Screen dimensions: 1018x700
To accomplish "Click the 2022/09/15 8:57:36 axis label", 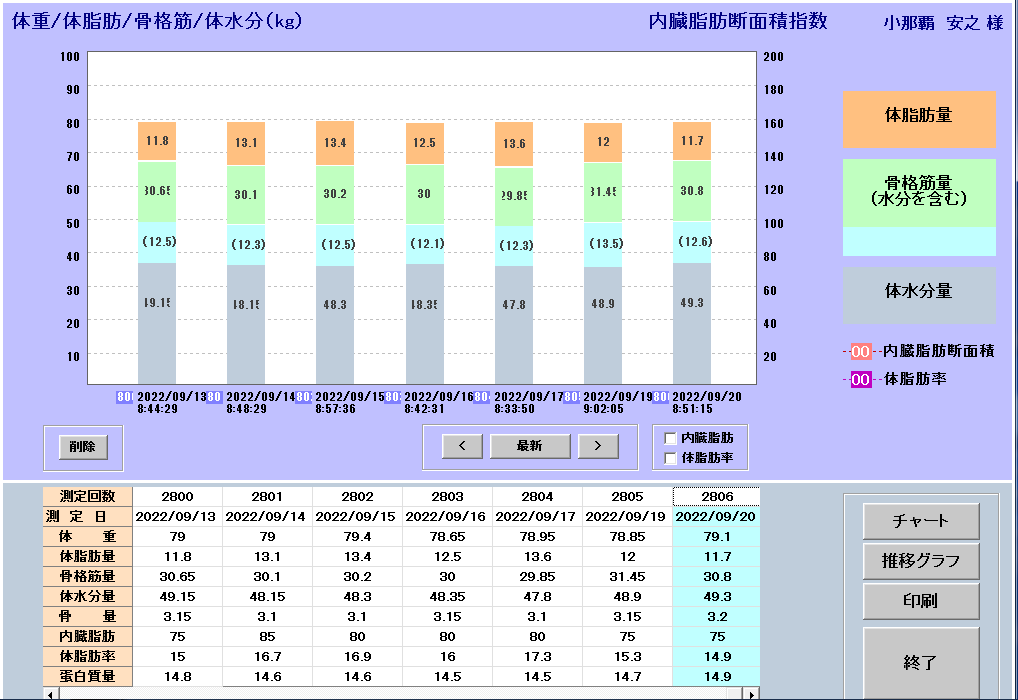I will tap(349, 403).
